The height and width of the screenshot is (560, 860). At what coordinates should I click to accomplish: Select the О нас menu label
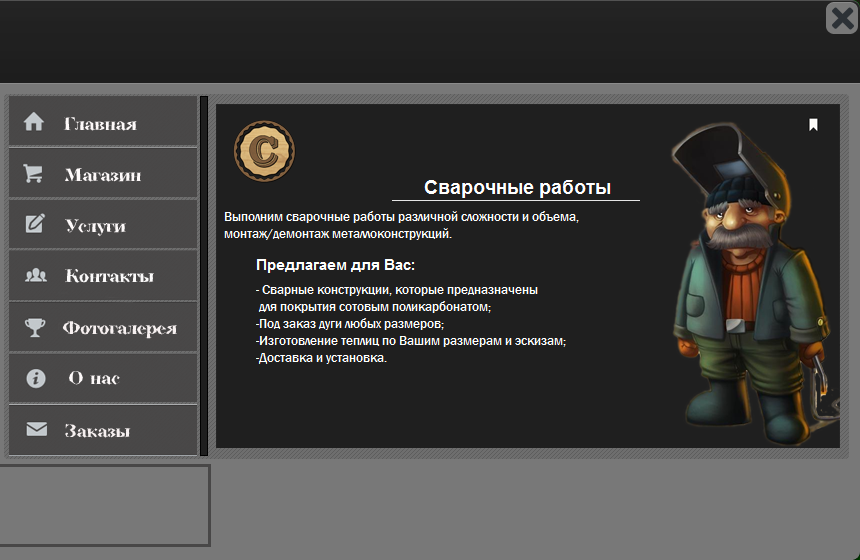coord(94,379)
